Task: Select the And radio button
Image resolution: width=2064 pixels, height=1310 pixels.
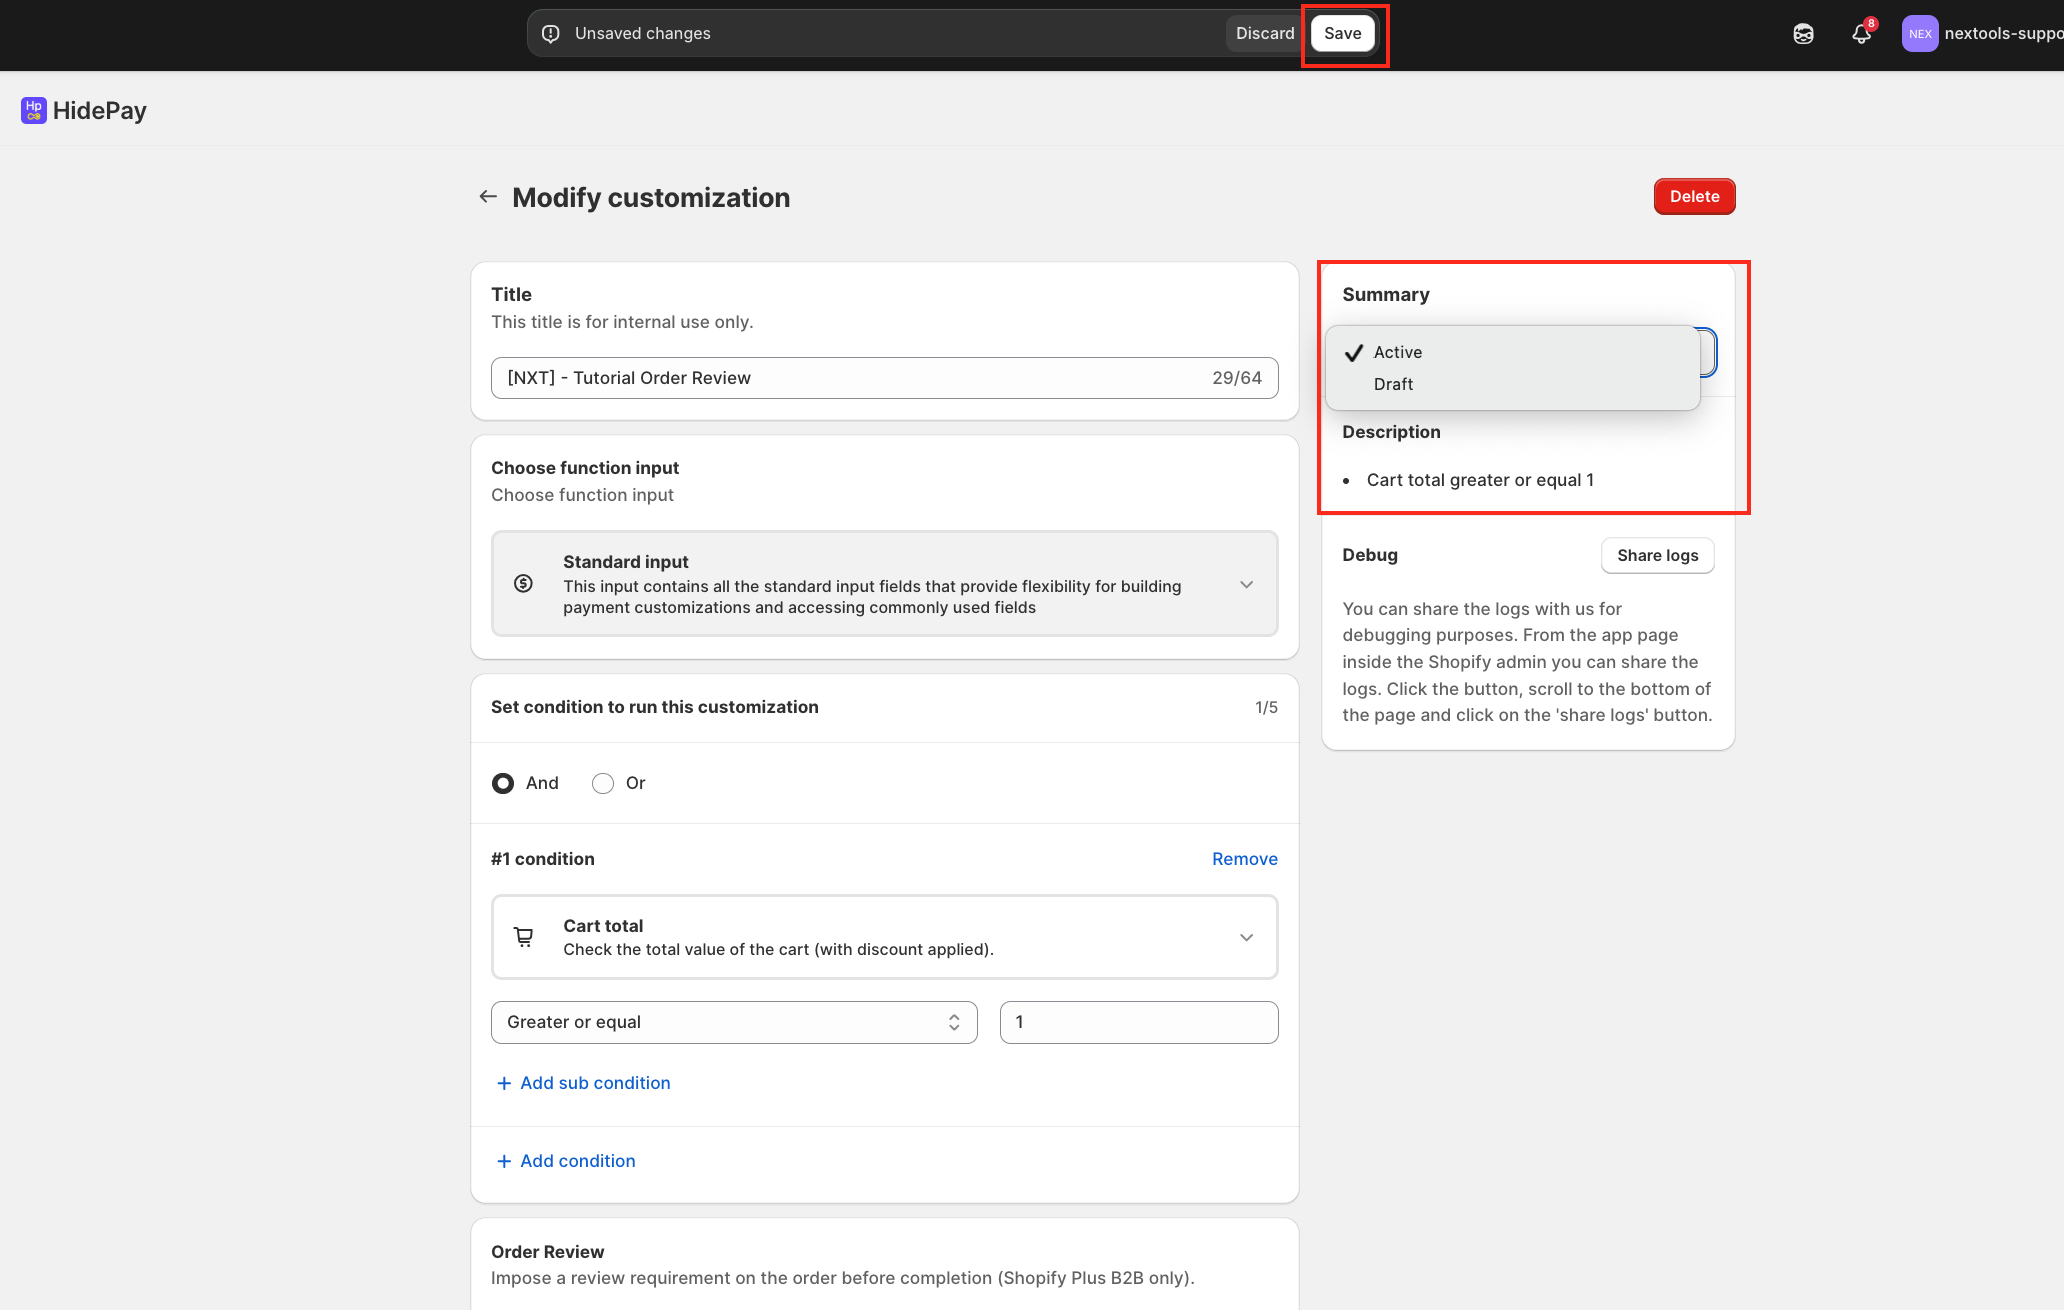Action: [503, 783]
